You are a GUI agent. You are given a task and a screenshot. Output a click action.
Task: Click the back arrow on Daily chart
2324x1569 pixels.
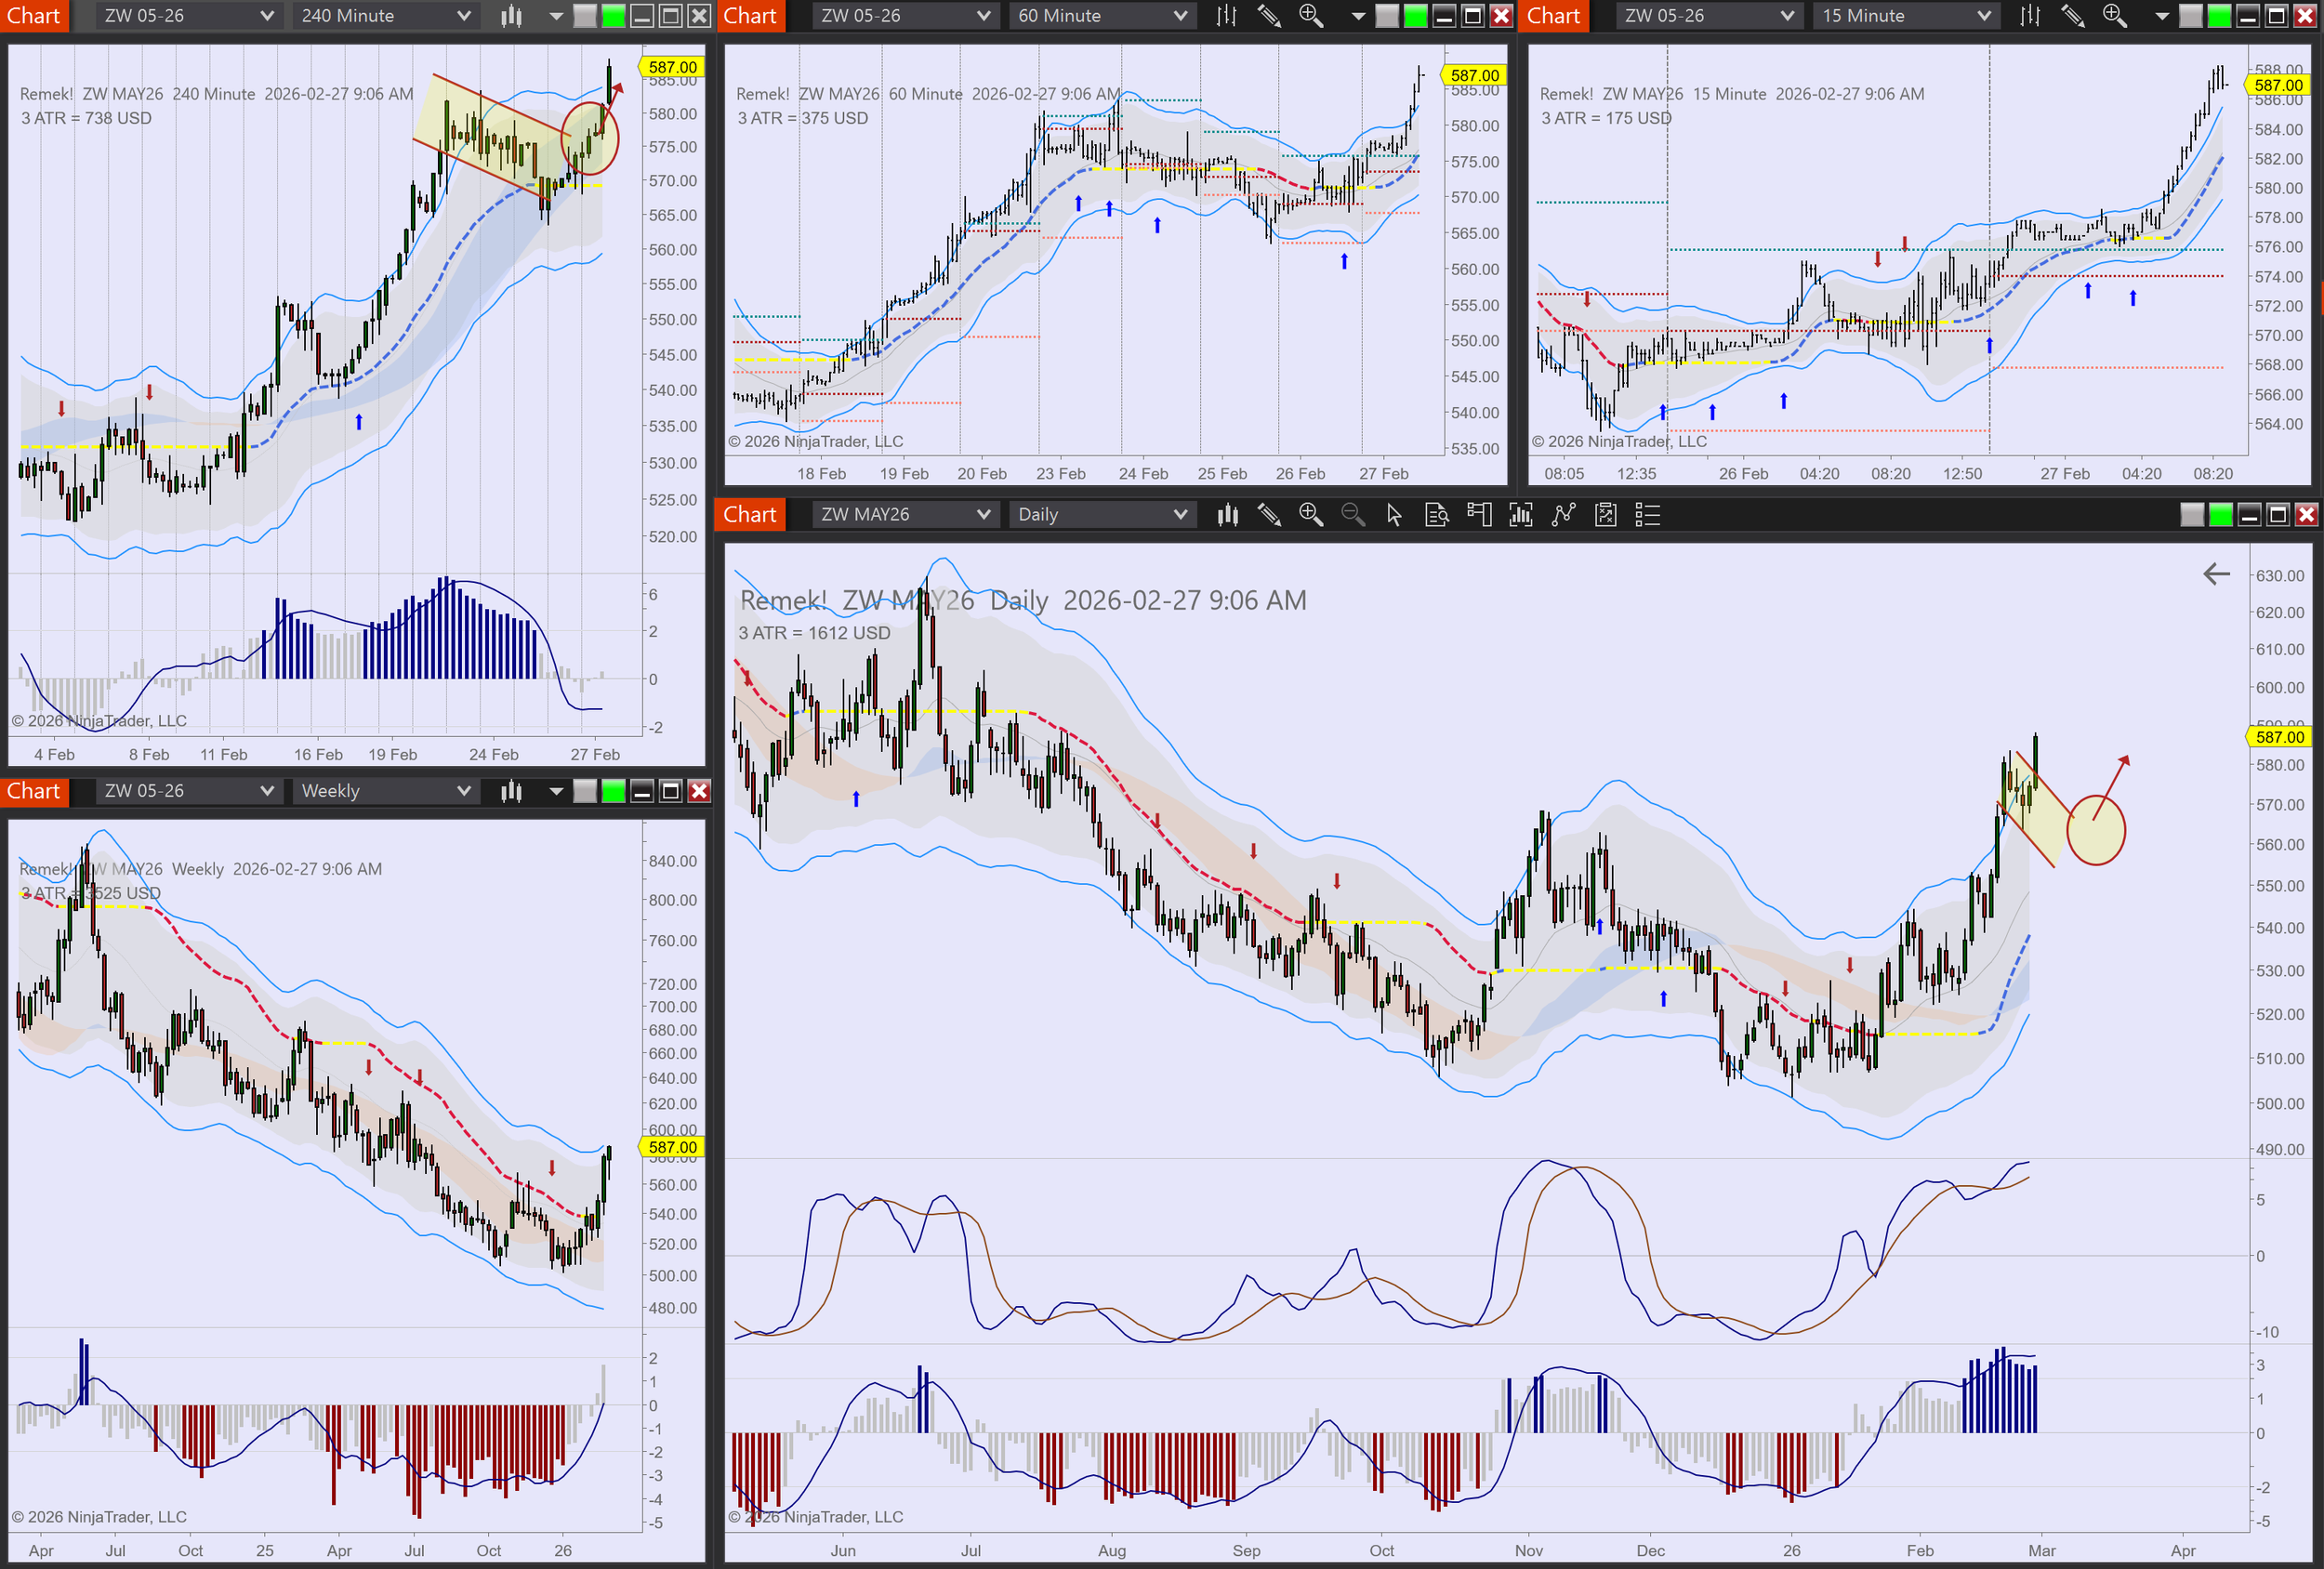2216,574
